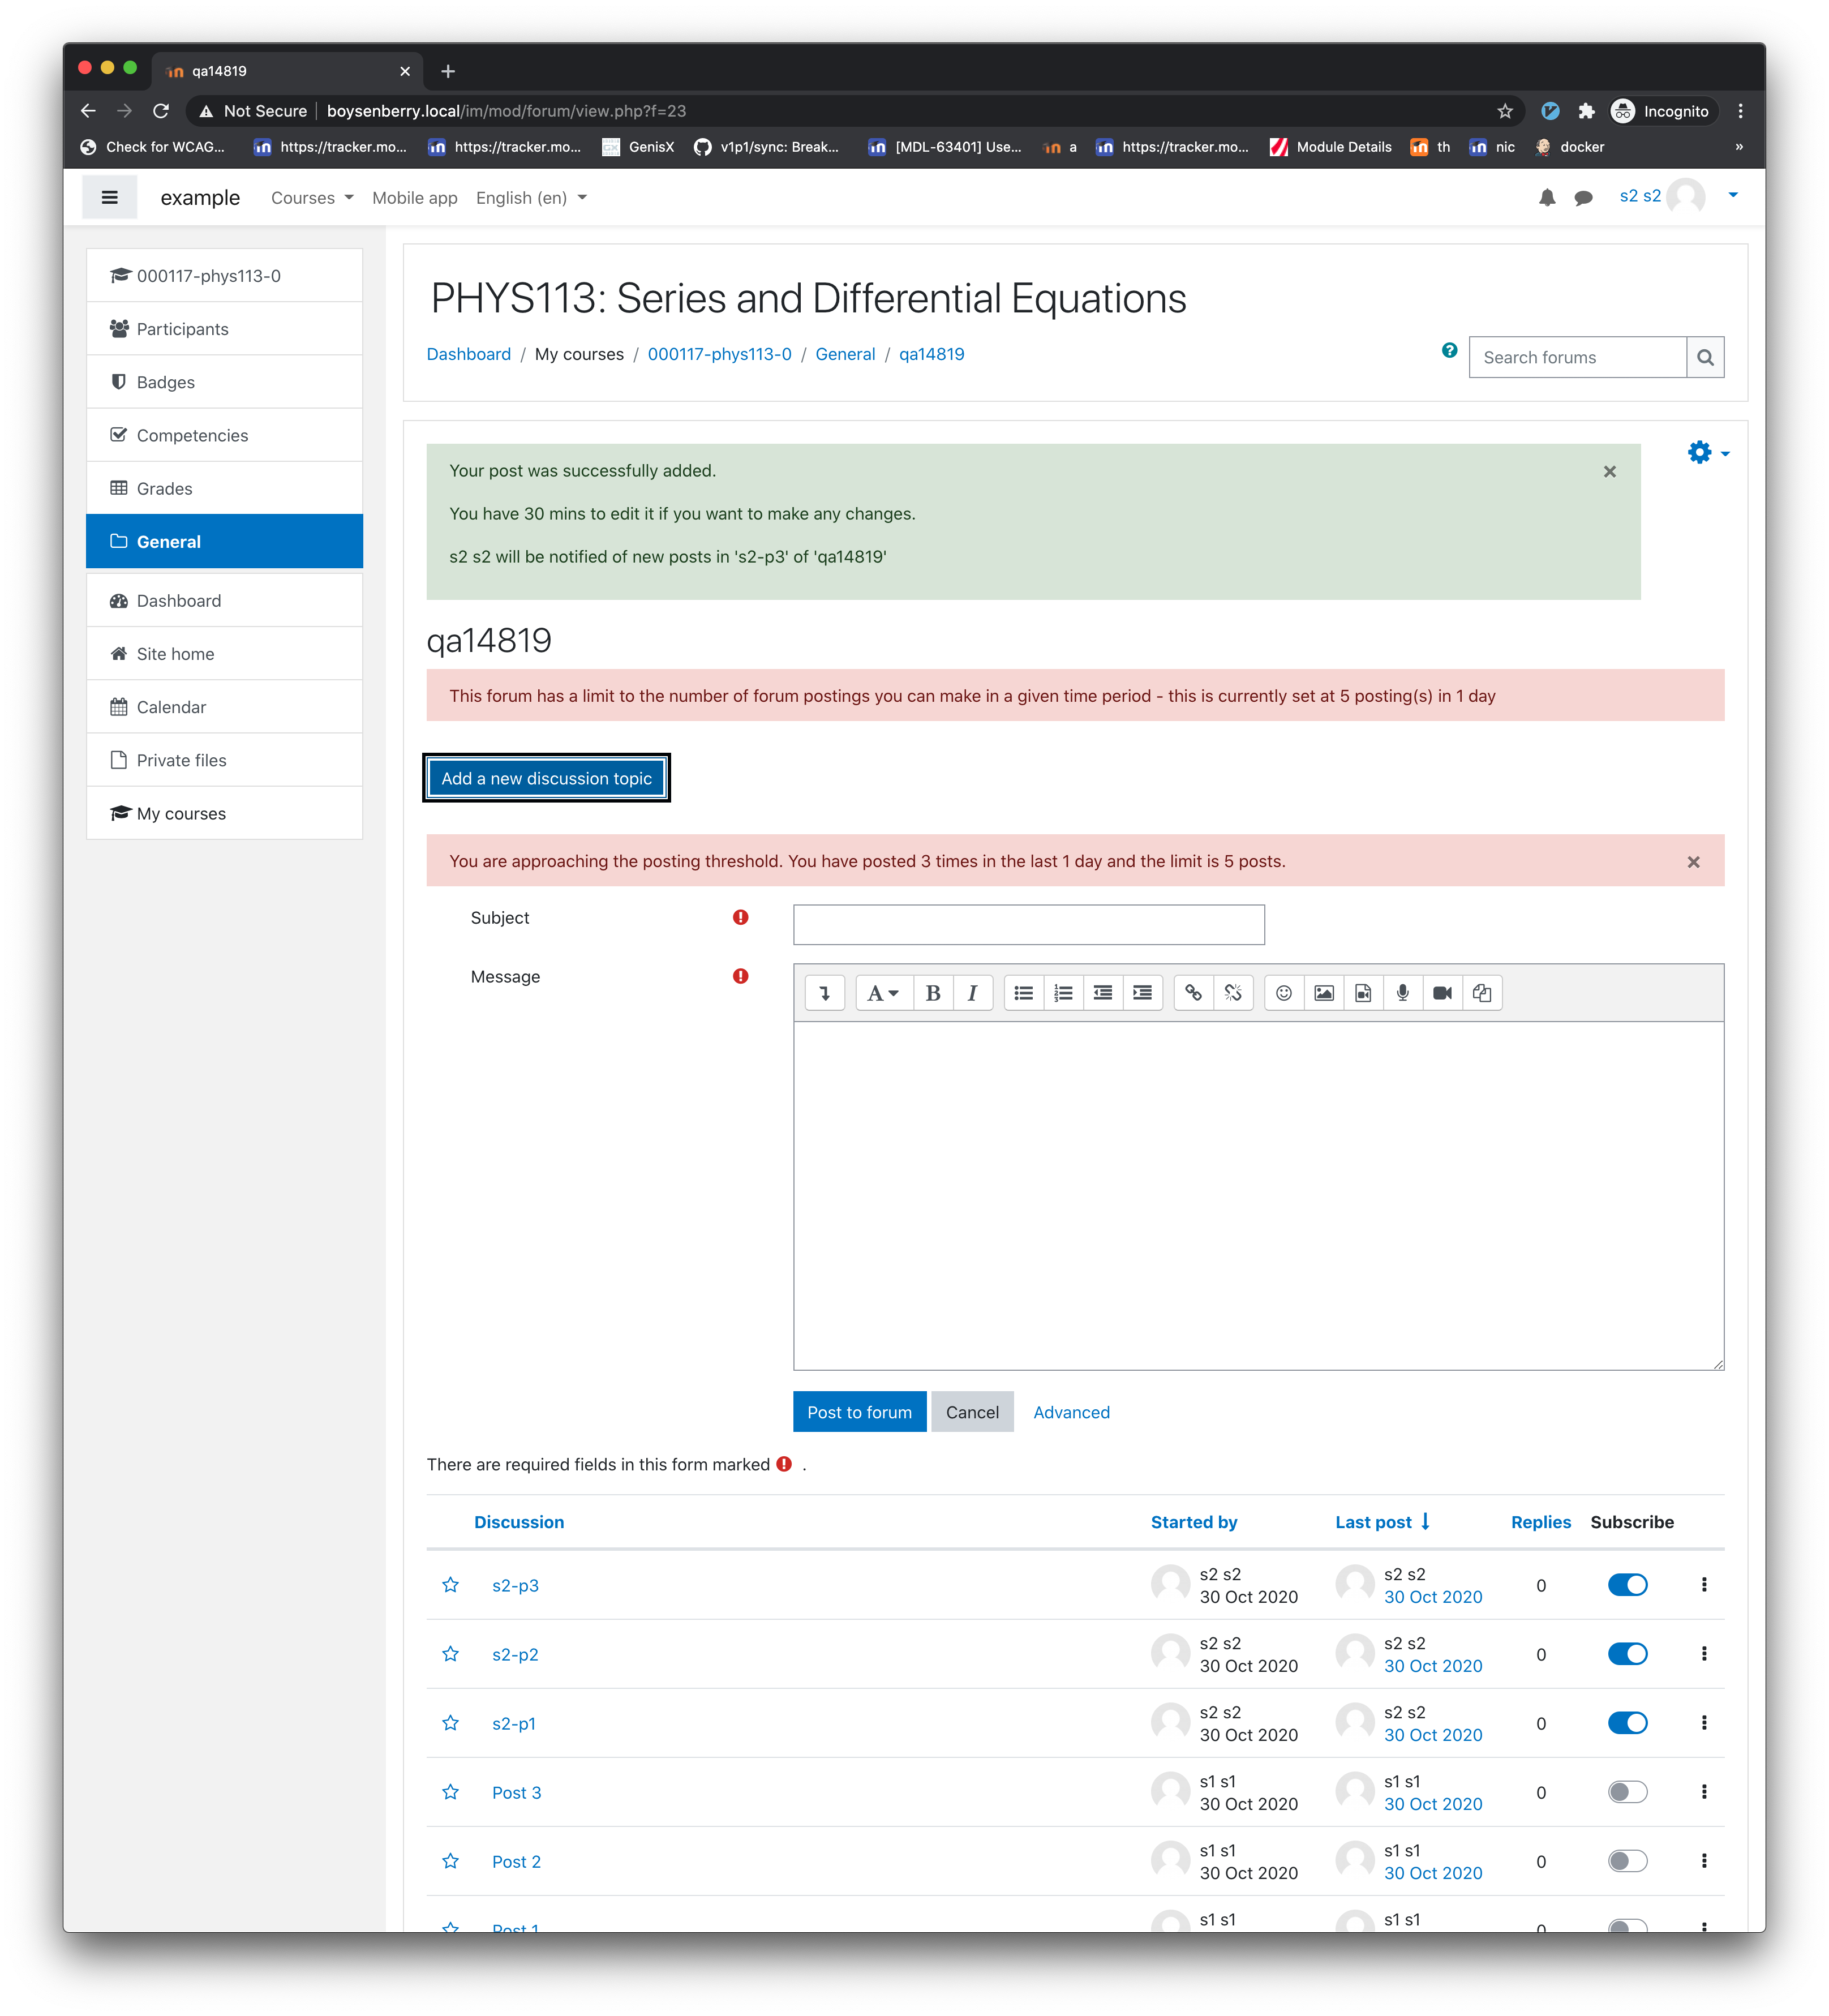
Task: Subscribe to the Post 2 discussion
Action: click(1627, 1861)
